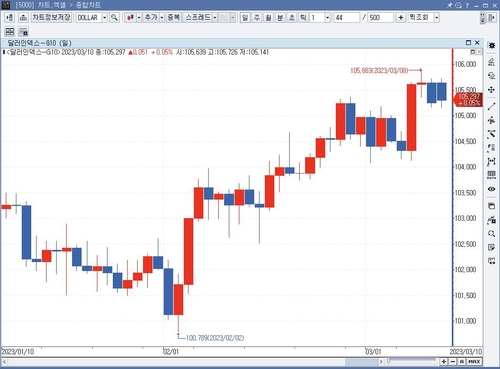Select the trend line drawing tool
This screenshot has height=369, width=500.
[491, 106]
